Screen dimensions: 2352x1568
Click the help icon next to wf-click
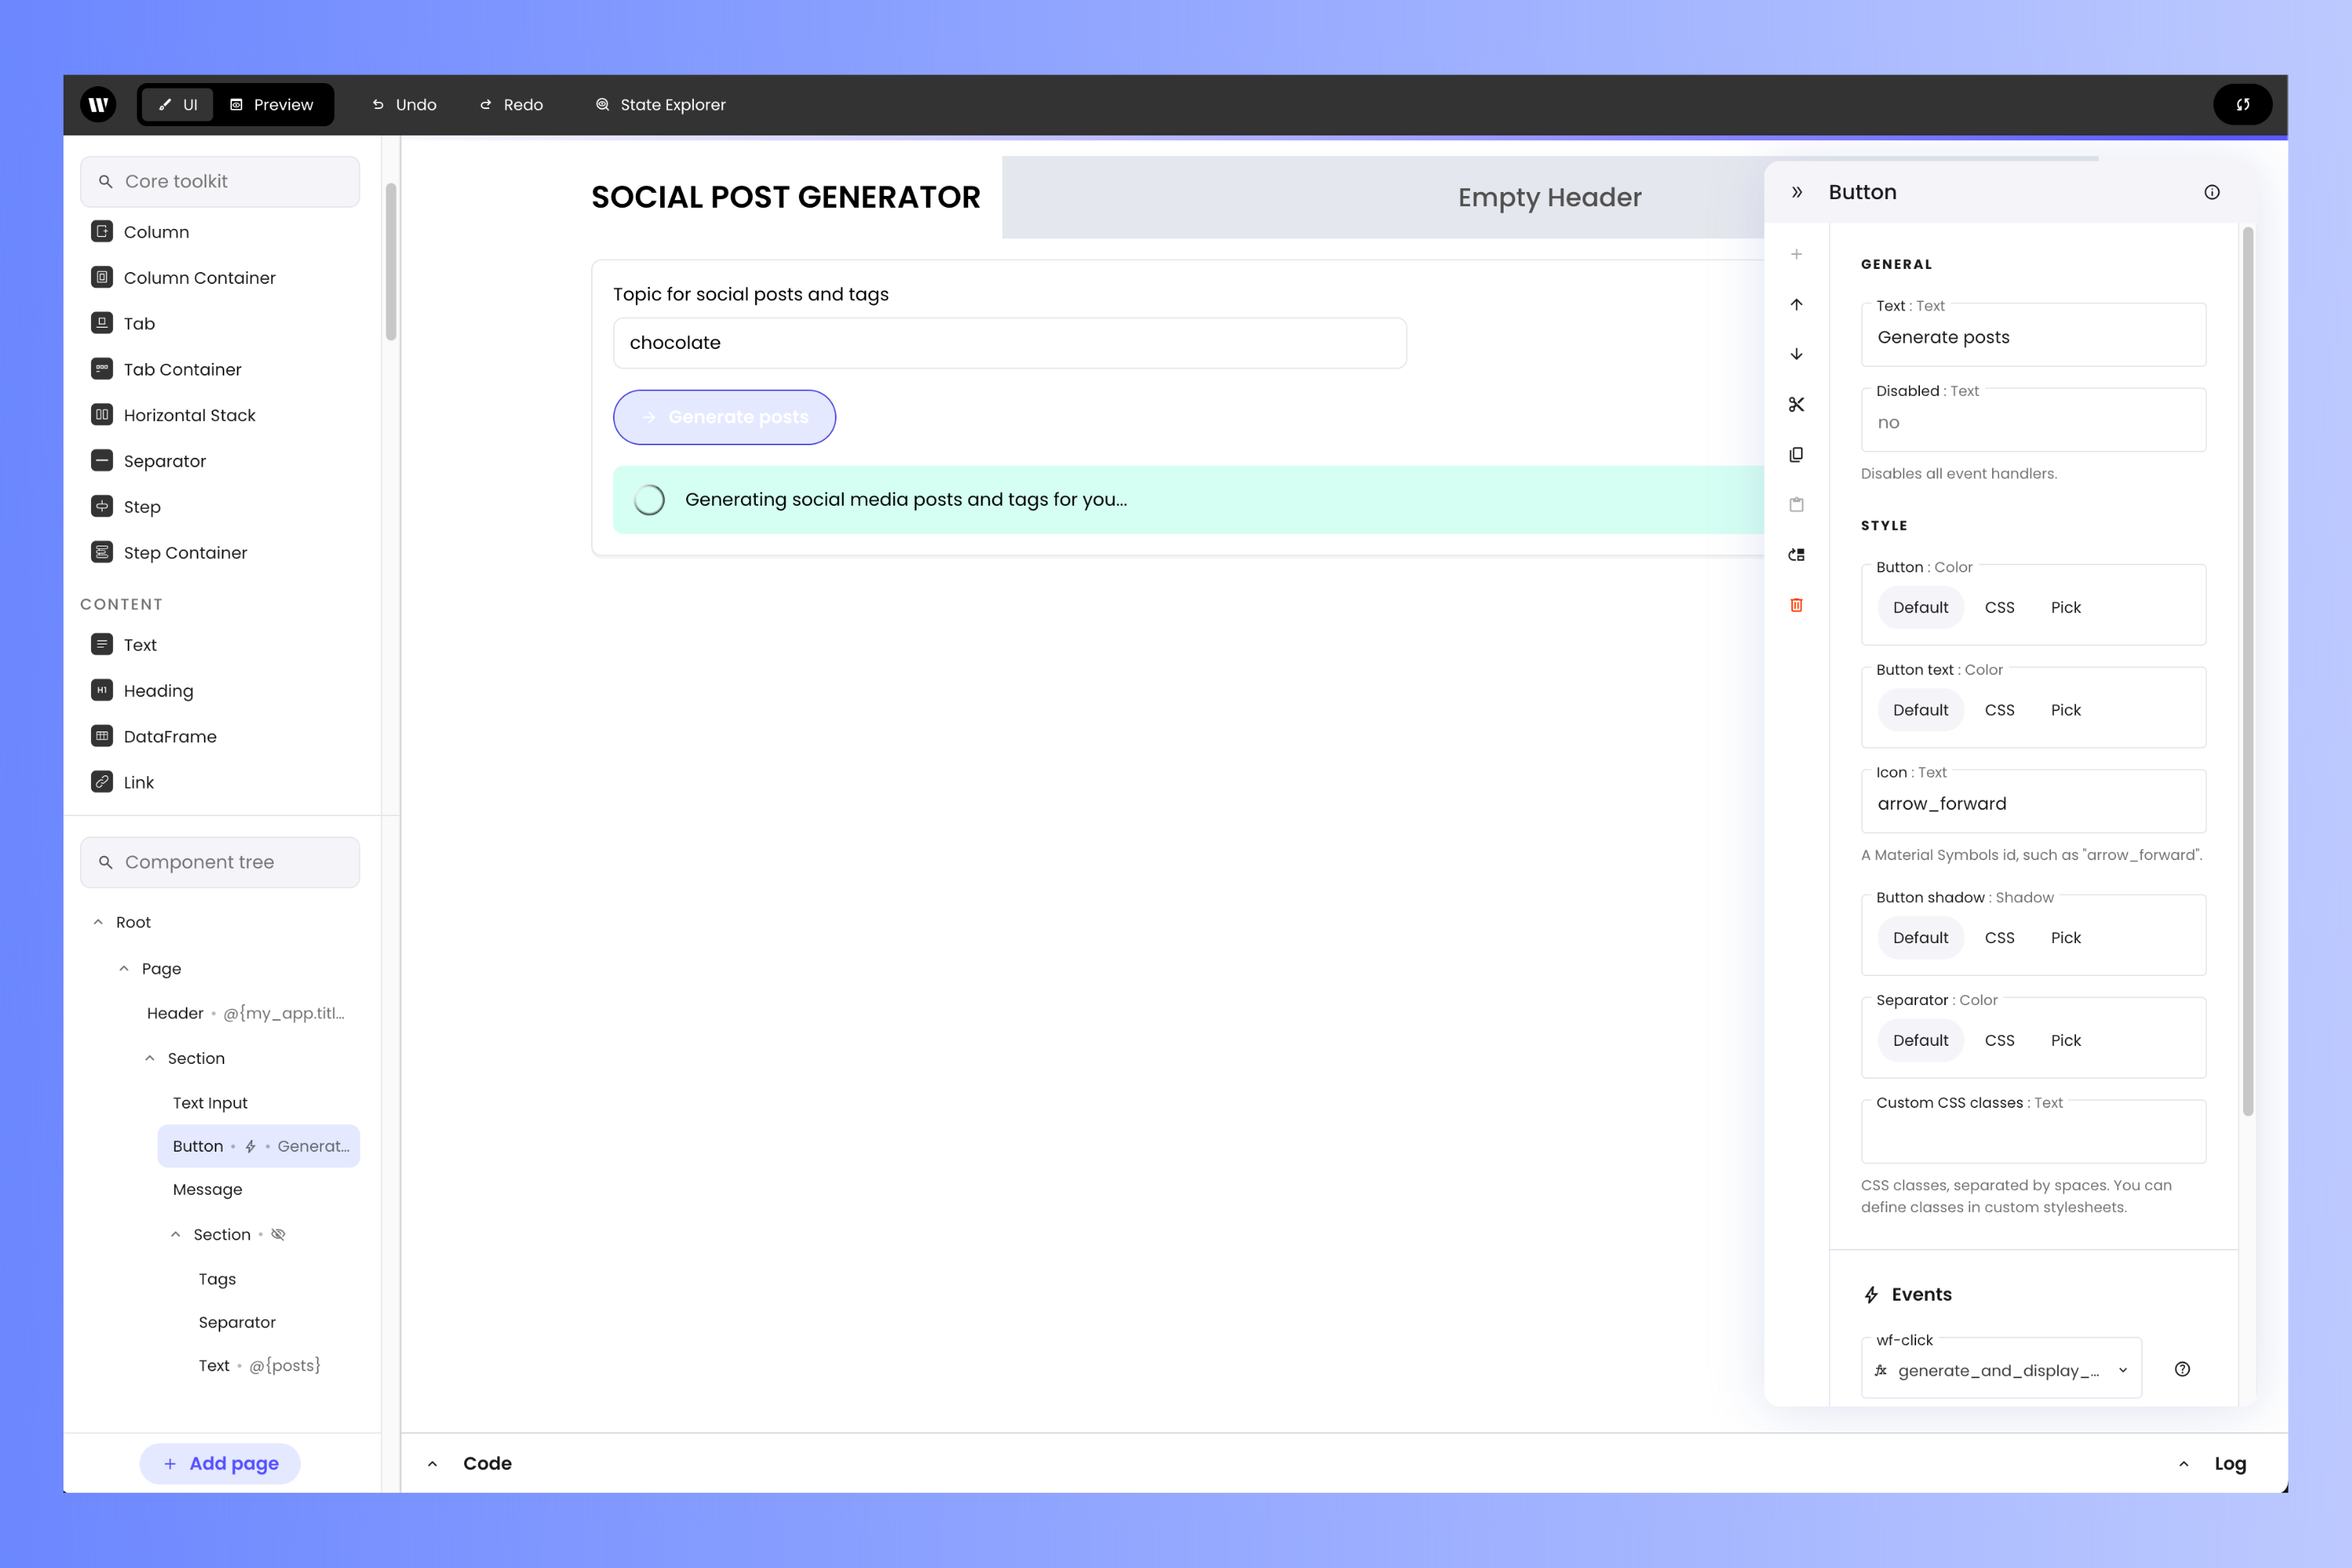[x=2182, y=1369]
